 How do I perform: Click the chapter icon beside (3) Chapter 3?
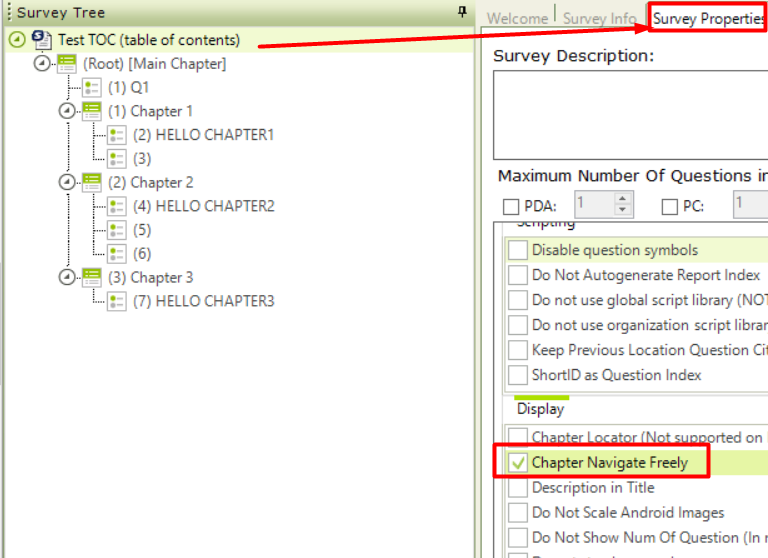pyautogui.click(x=92, y=277)
